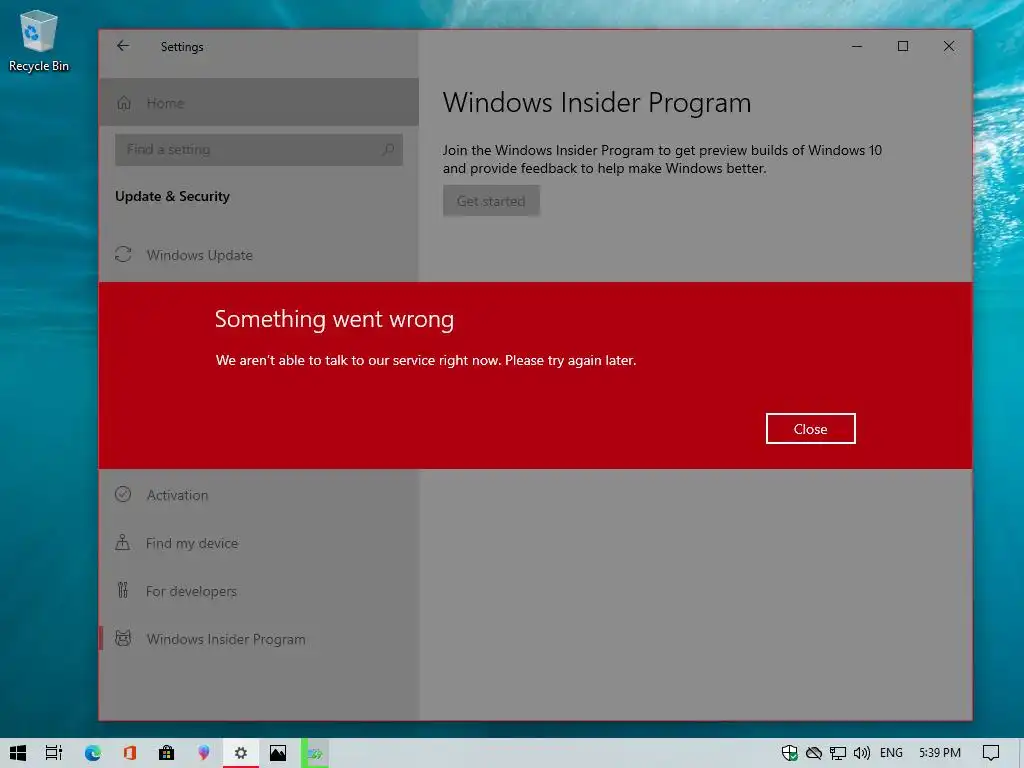Screen dimensions: 1024x768
Task: Select Windows Update in sidebar
Action: pos(259,255)
